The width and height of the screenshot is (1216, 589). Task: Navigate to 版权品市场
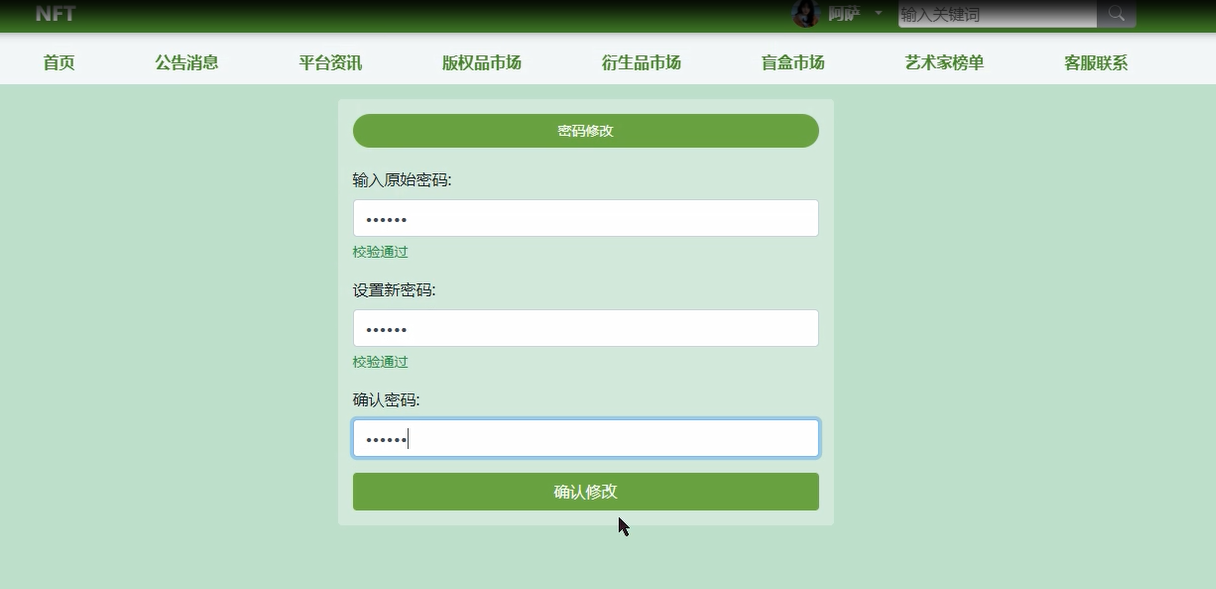482,62
